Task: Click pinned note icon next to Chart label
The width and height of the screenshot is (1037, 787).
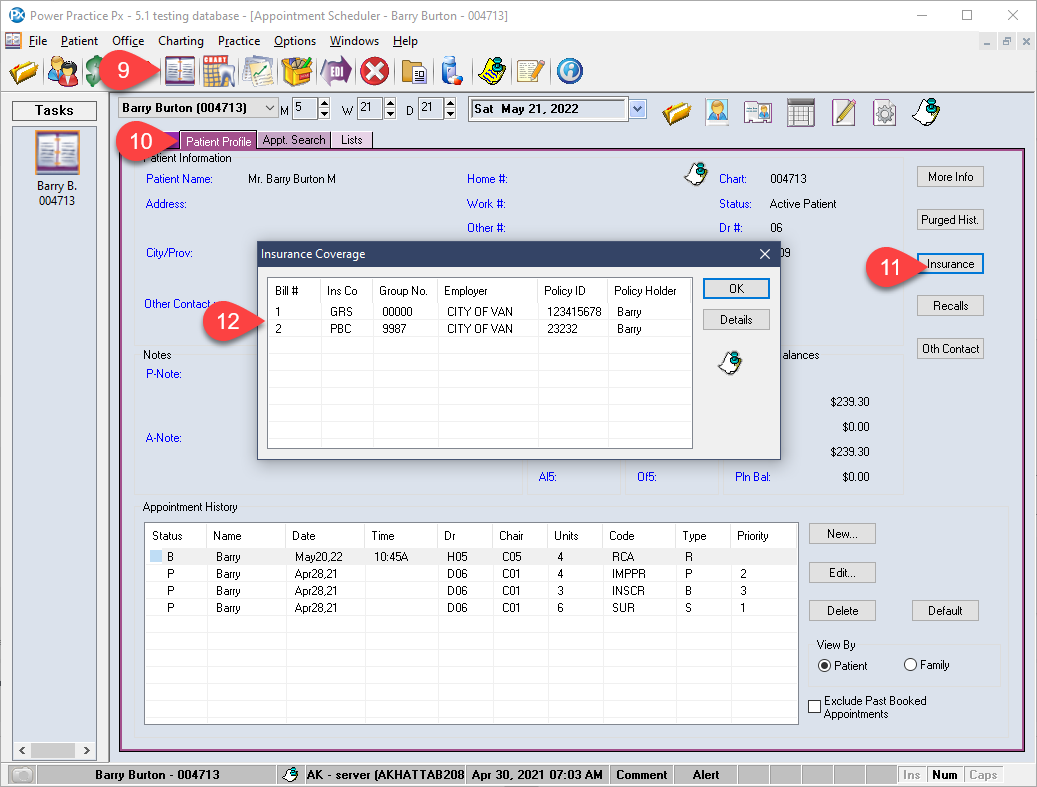Action: click(696, 174)
